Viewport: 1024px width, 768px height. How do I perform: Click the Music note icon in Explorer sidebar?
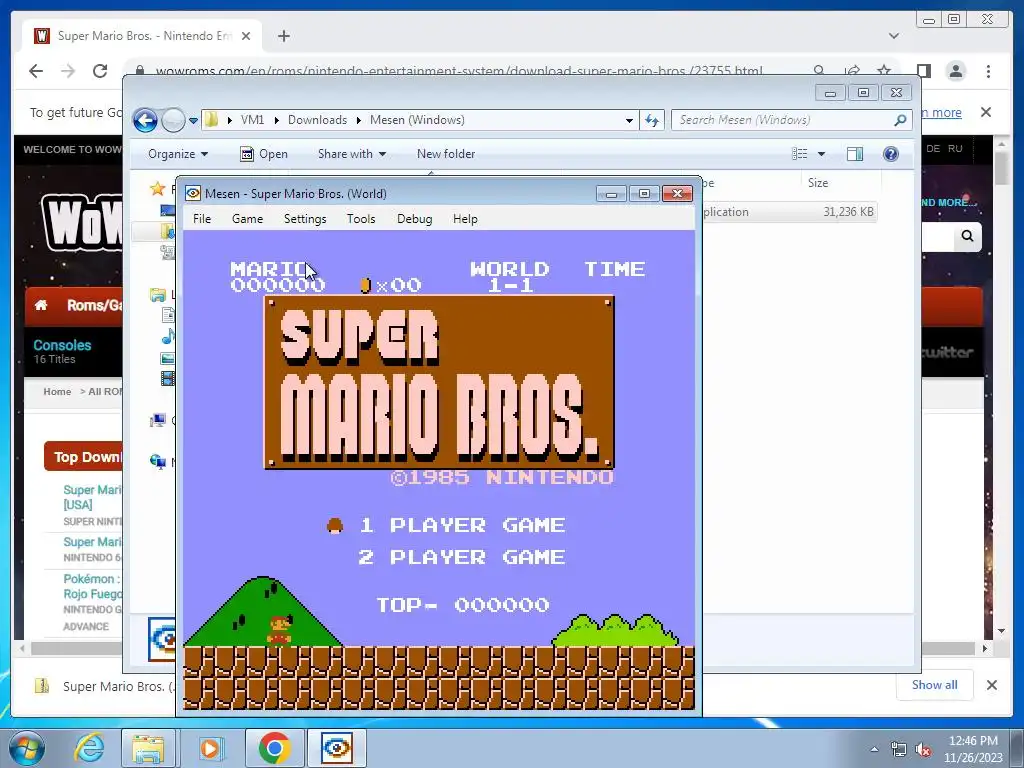click(168, 336)
